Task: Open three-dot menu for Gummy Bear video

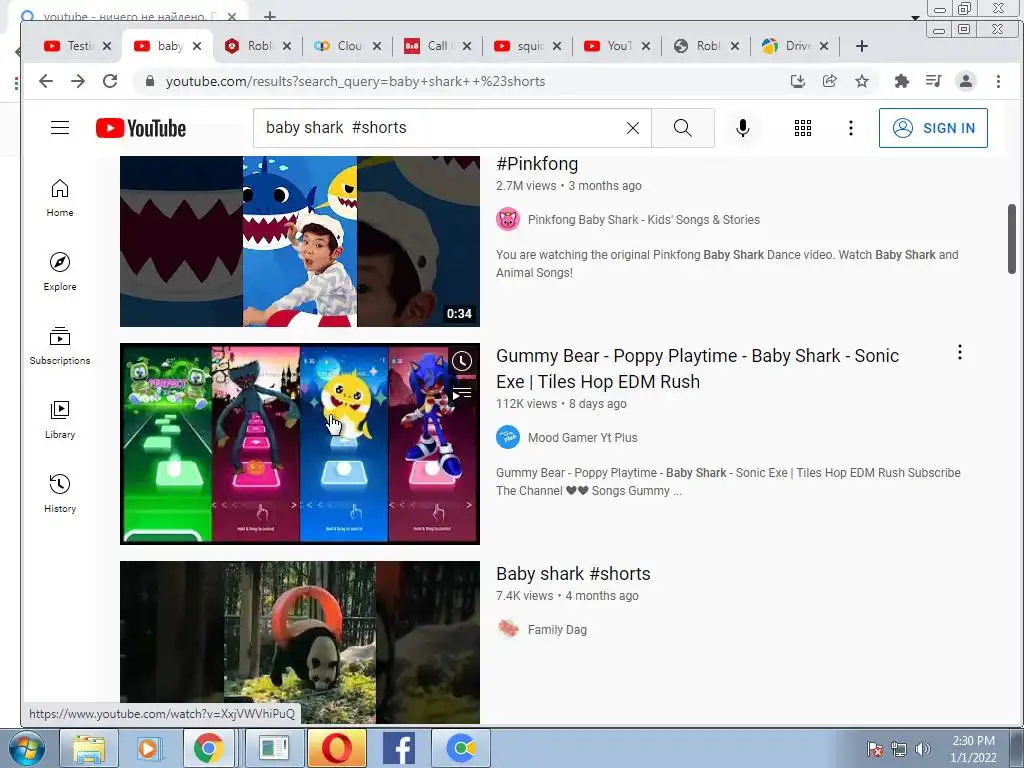Action: [959, 353]
